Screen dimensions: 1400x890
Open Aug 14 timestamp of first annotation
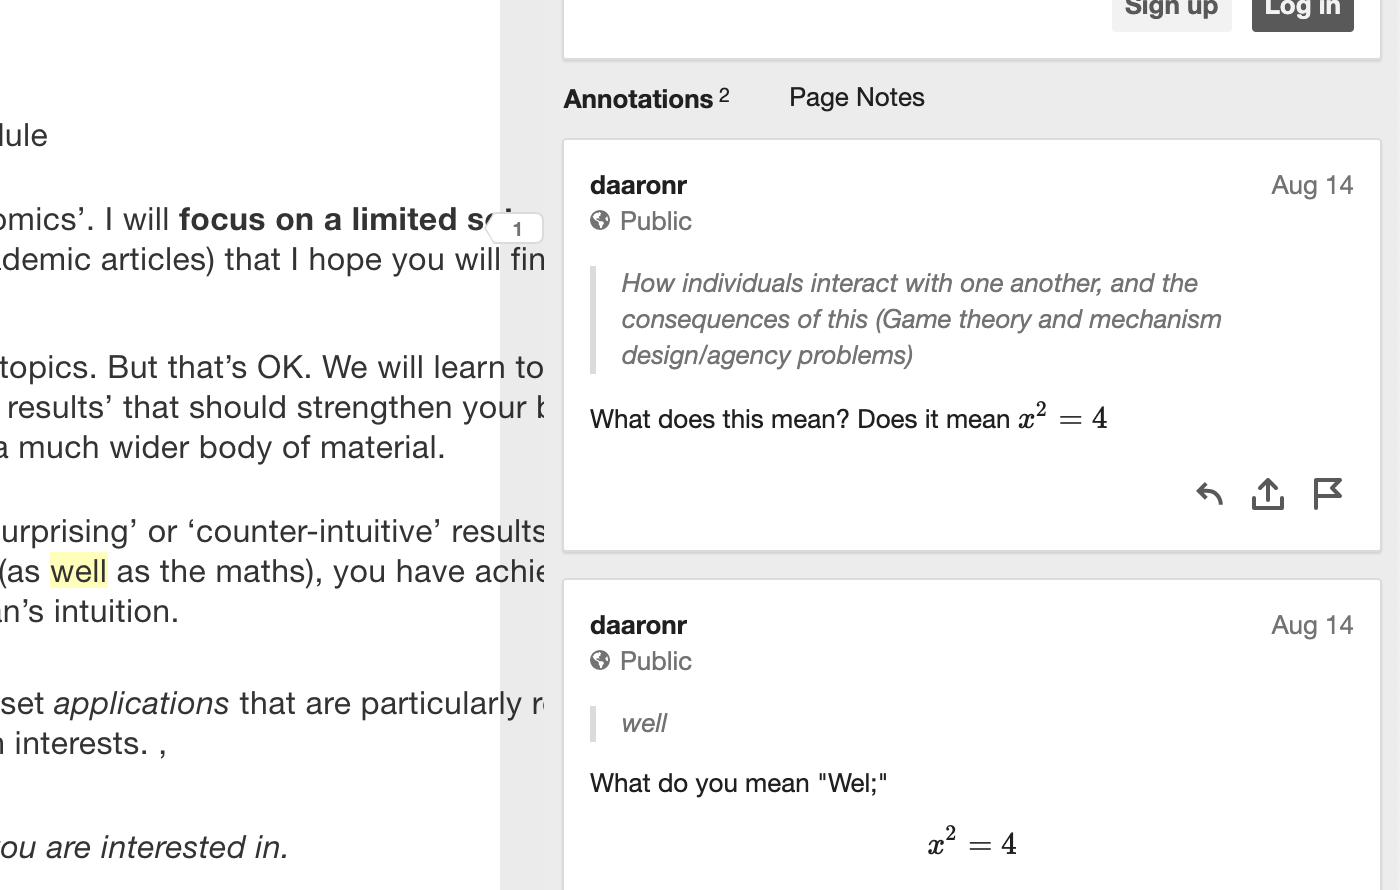click(1312, 185)
